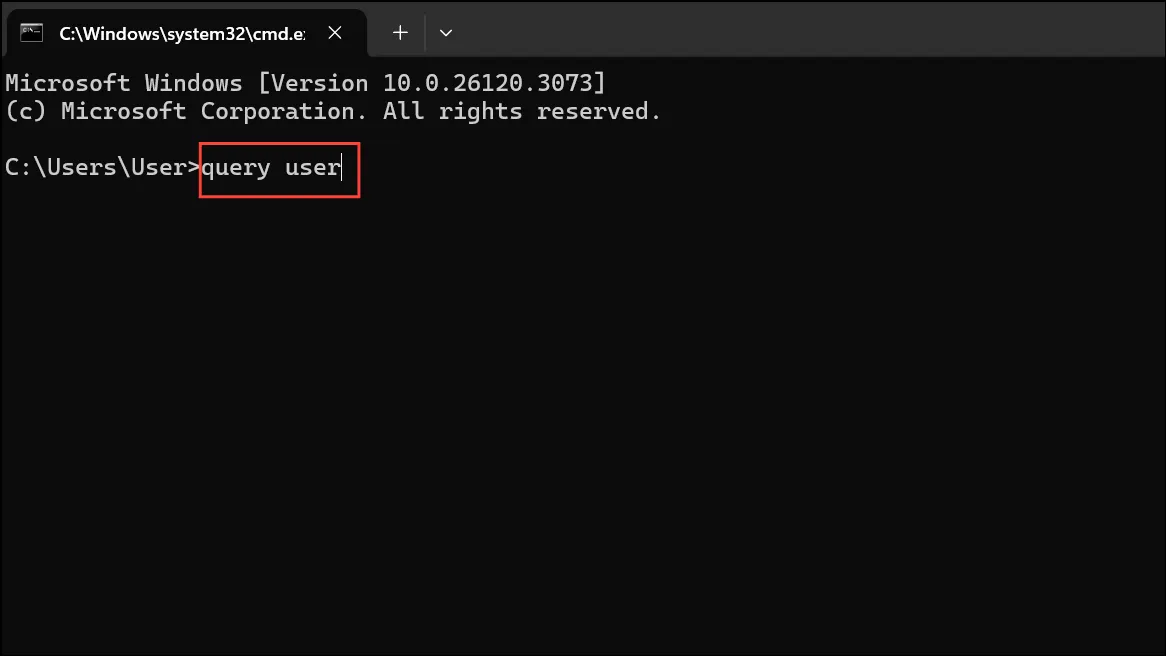Click the typed word "query"
Screen dimensions: 1166x656
pos(236,168)
